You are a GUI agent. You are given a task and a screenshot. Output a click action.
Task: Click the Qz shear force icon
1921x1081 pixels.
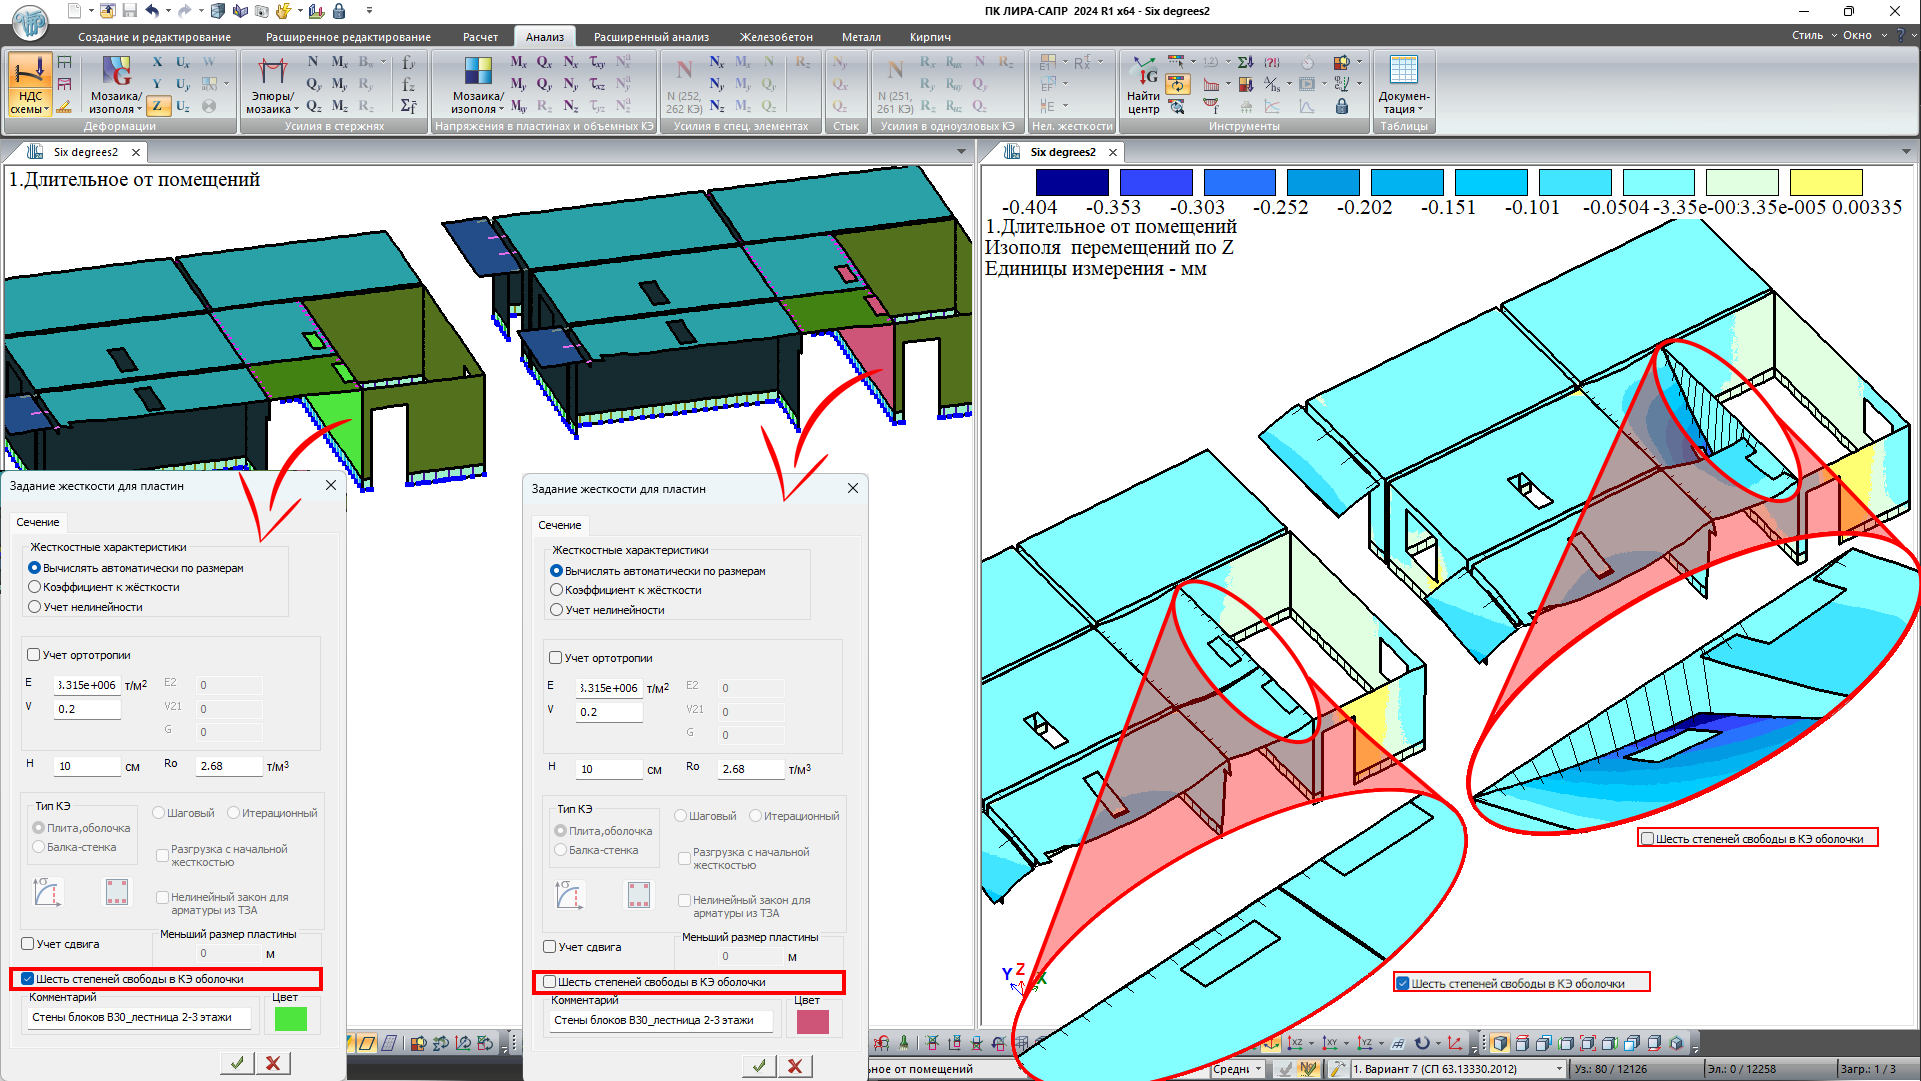coord(313,106)
